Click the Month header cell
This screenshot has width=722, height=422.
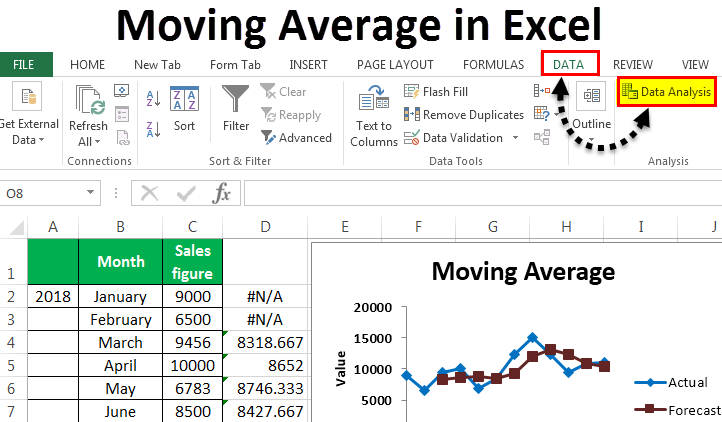[x=121, y=261]
